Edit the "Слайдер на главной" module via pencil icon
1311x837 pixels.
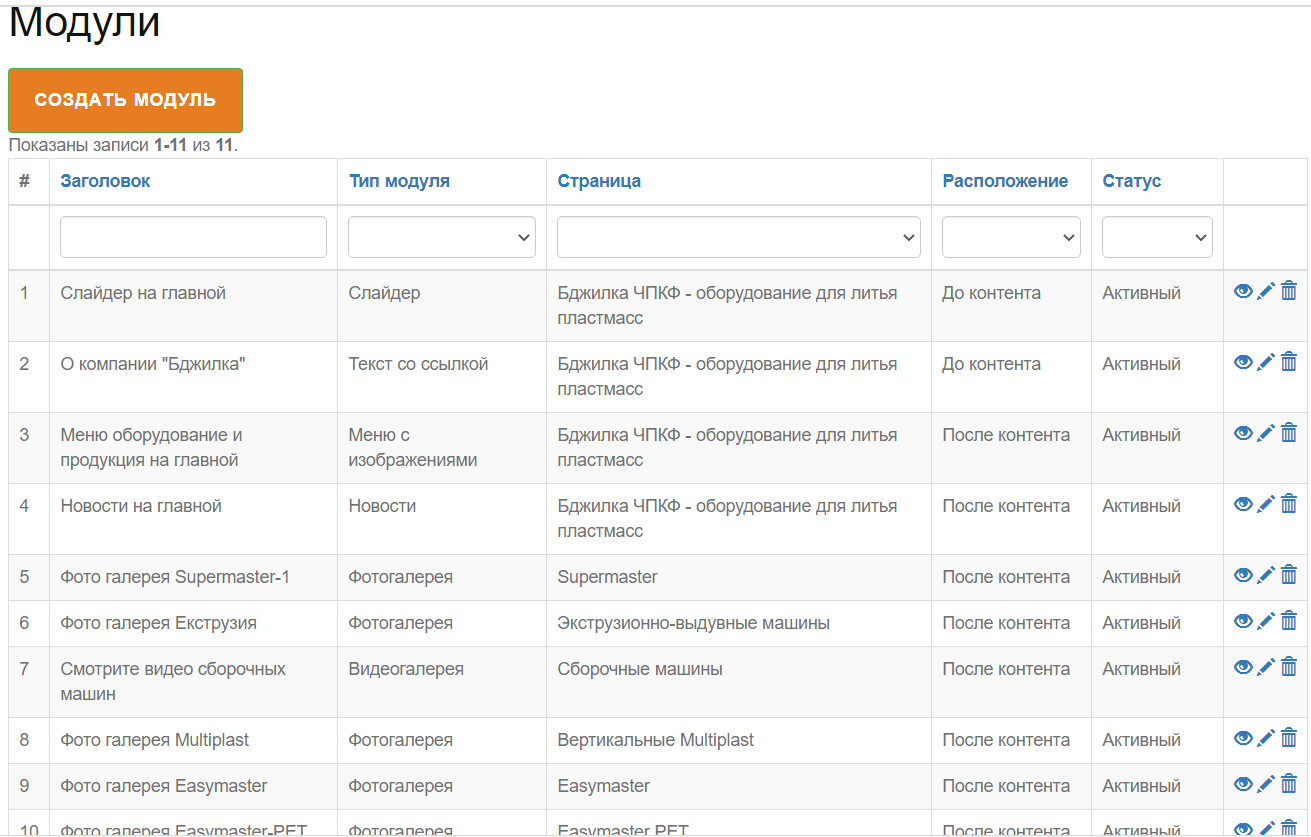point(1266,291)
